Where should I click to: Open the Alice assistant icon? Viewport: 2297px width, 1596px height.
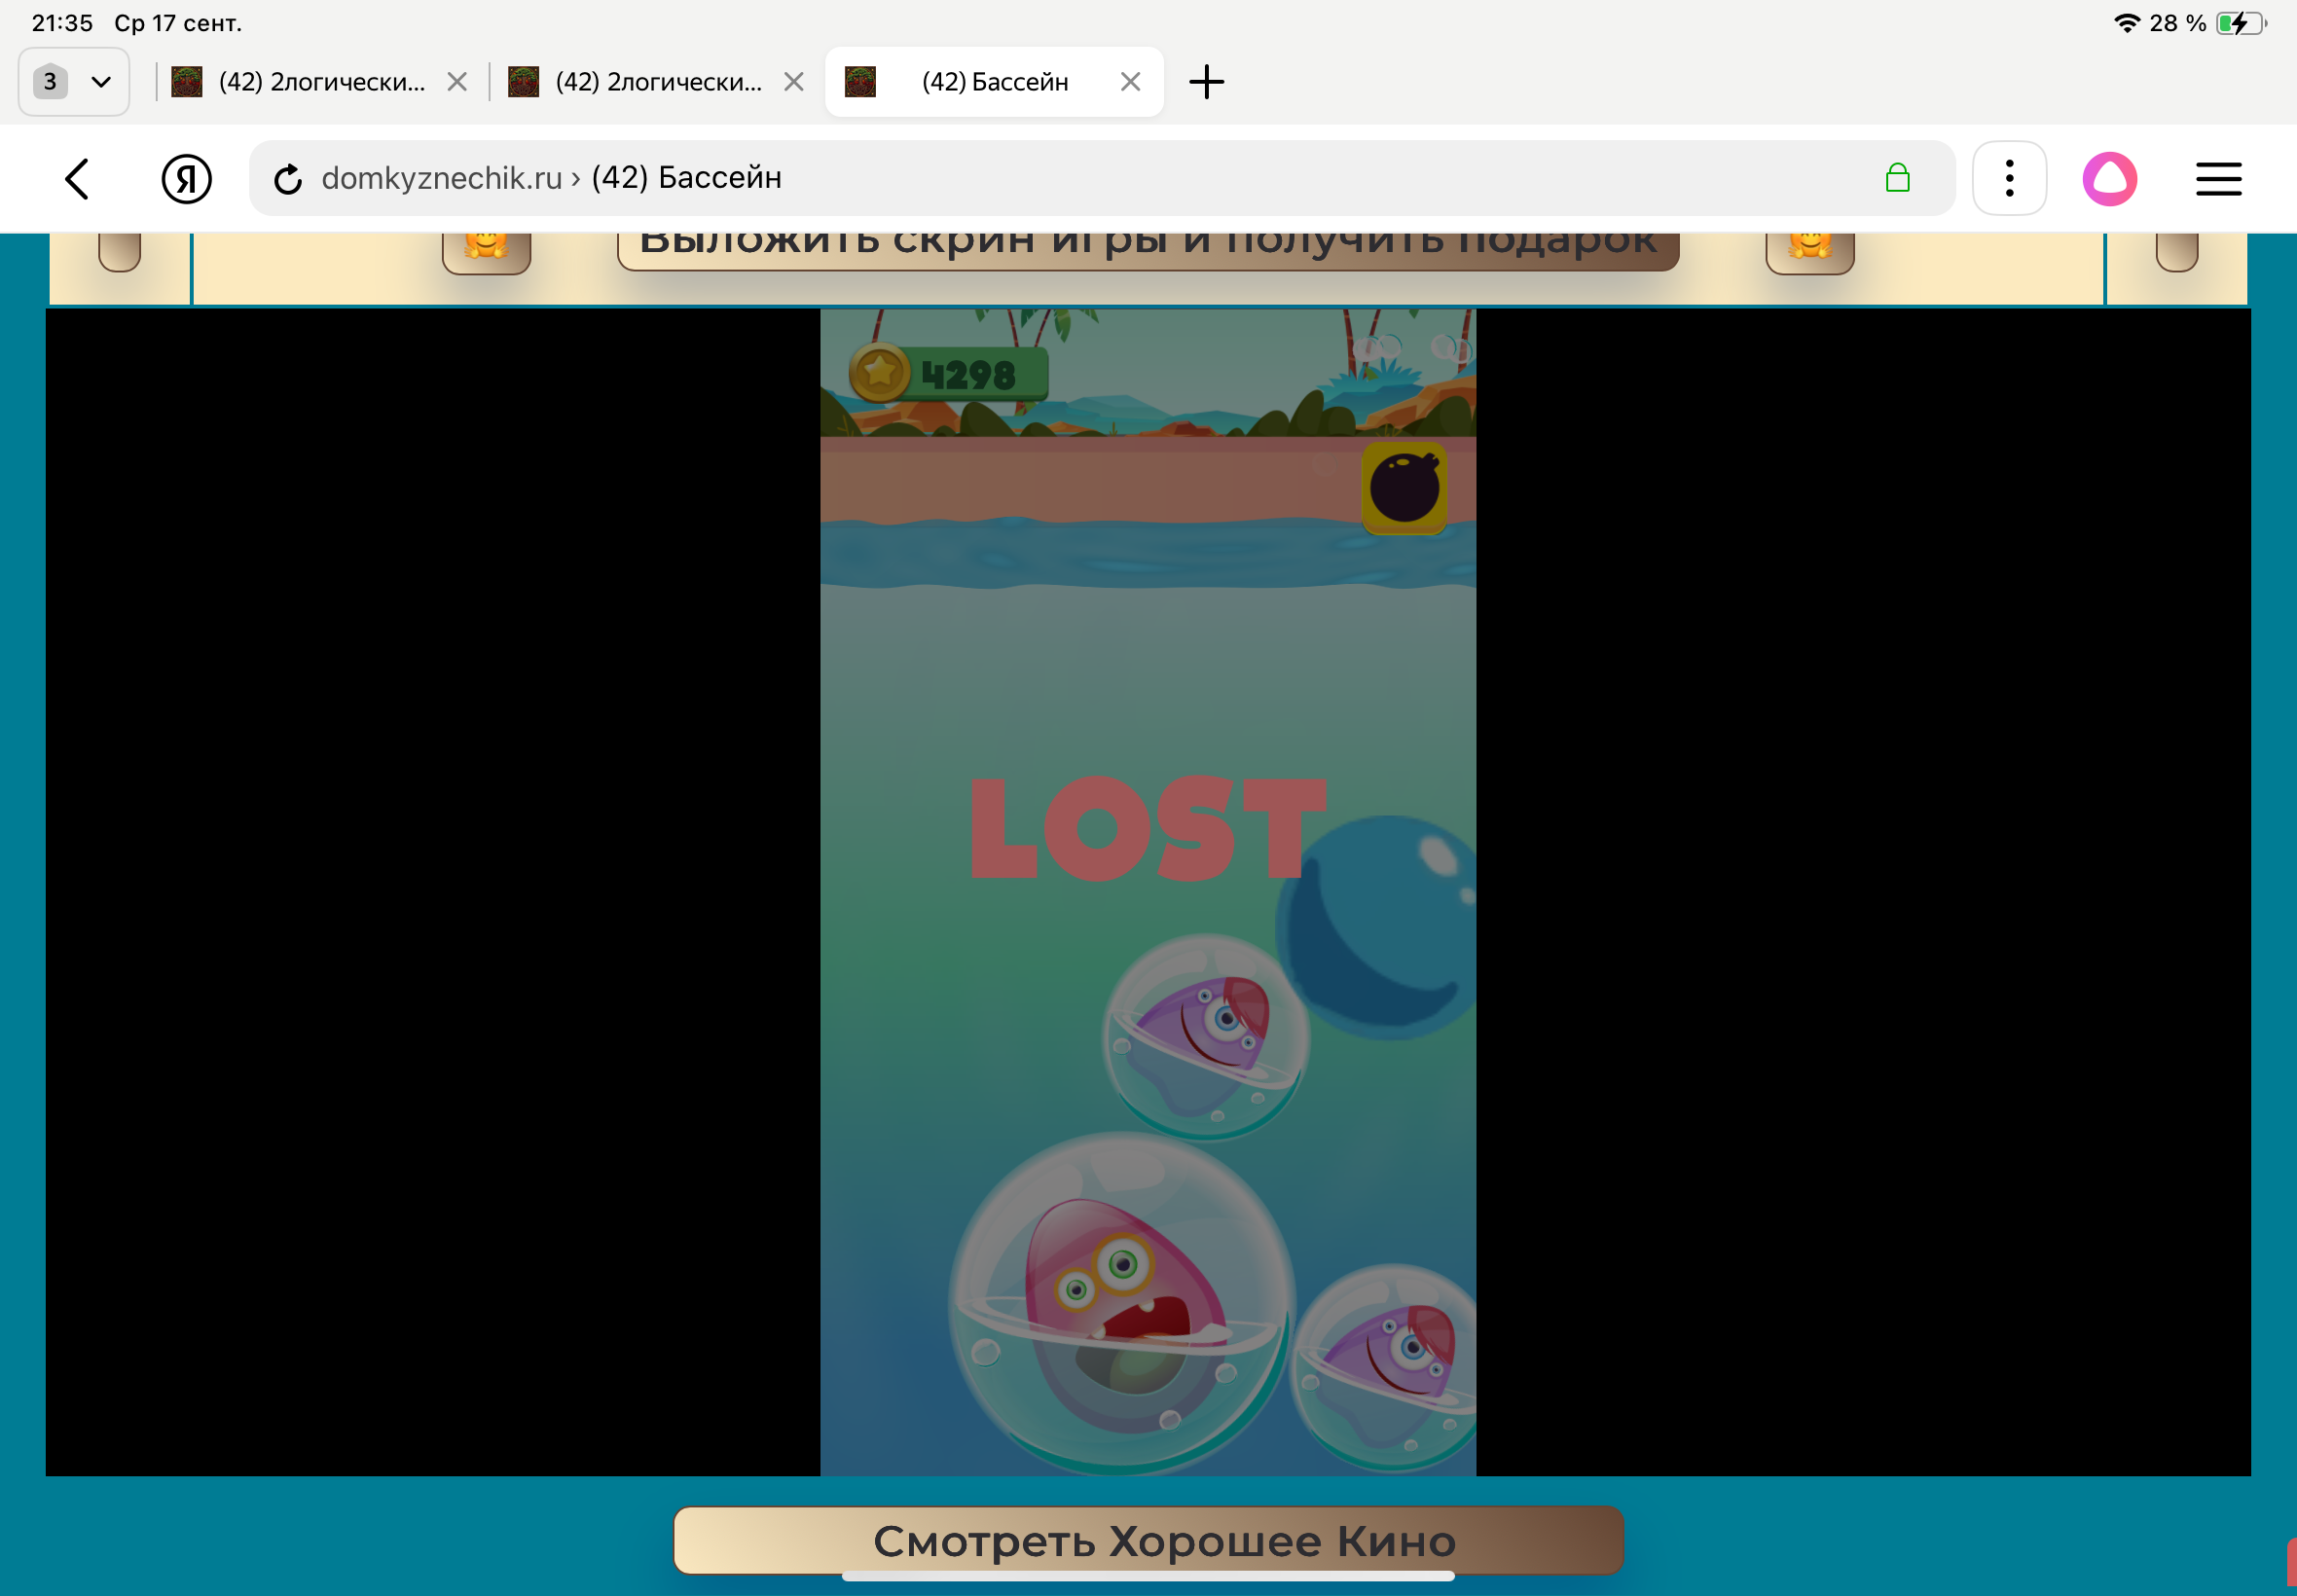[x=2109, y=179]
